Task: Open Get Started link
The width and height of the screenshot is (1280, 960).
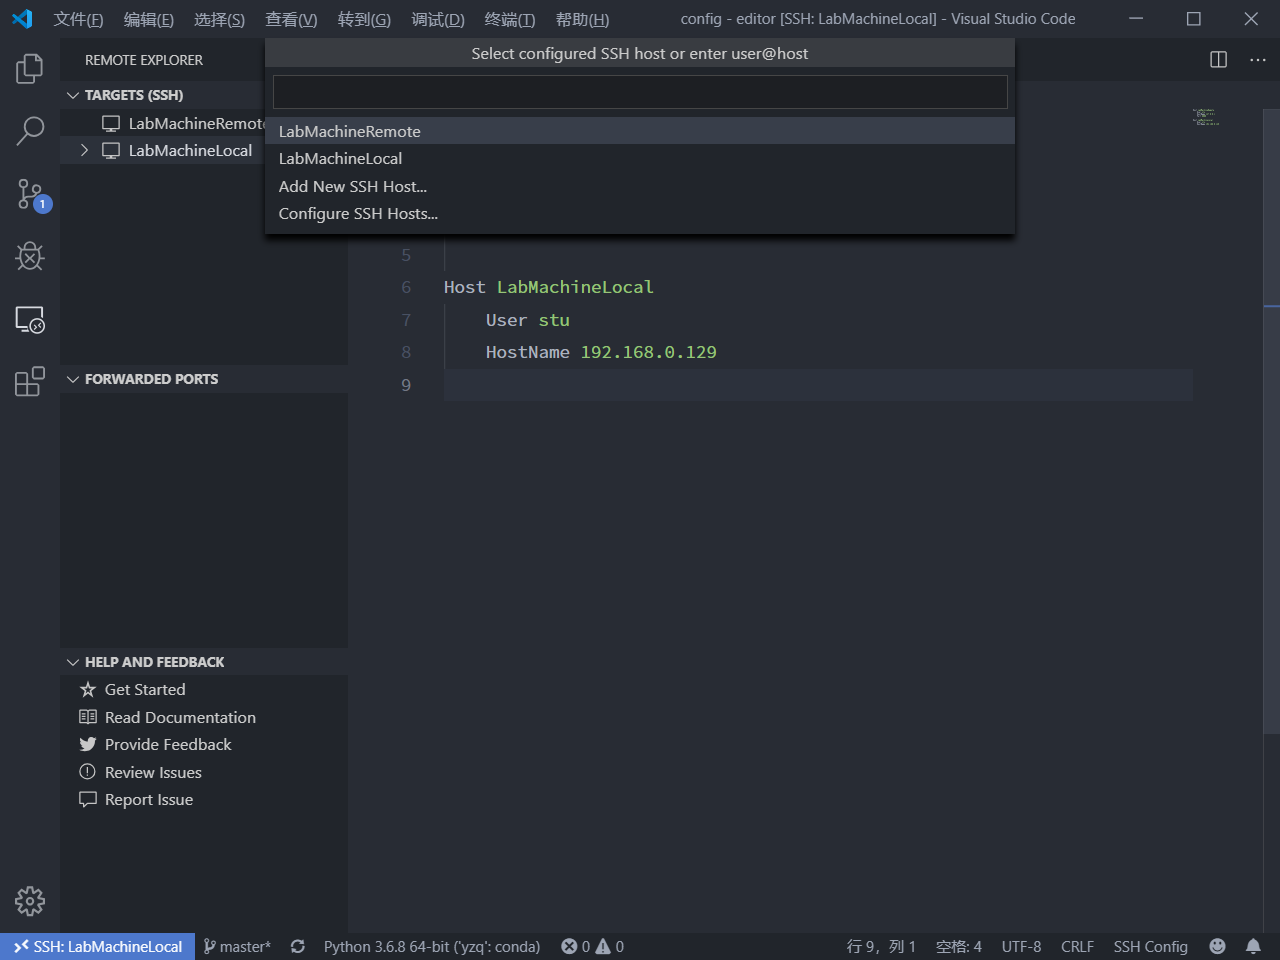Action: 145,689
